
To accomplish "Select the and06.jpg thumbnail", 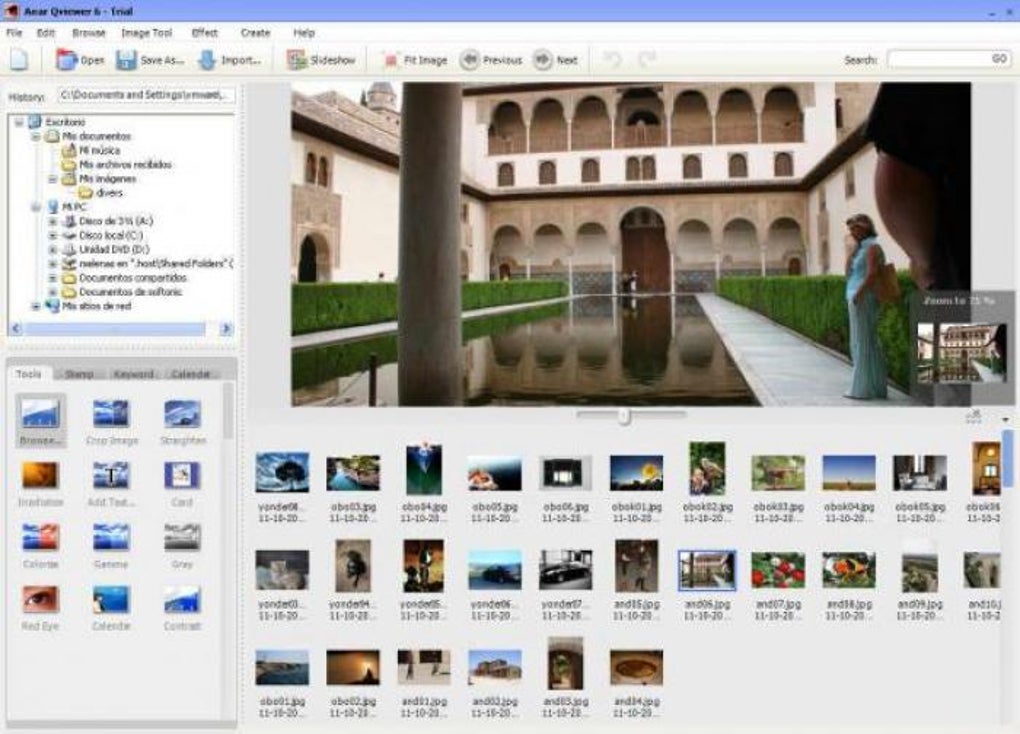I will tap(707, 570).
